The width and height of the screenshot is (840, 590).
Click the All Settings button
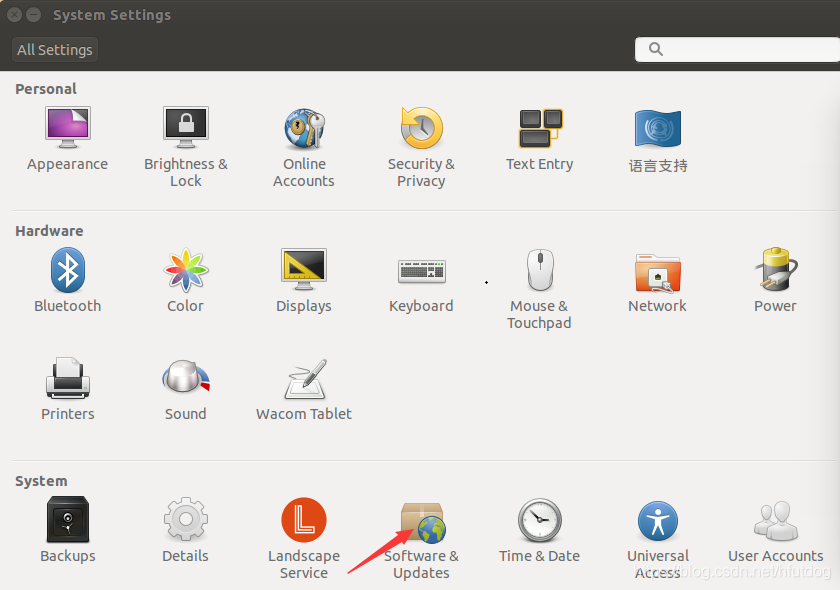[x=55, y=50]
